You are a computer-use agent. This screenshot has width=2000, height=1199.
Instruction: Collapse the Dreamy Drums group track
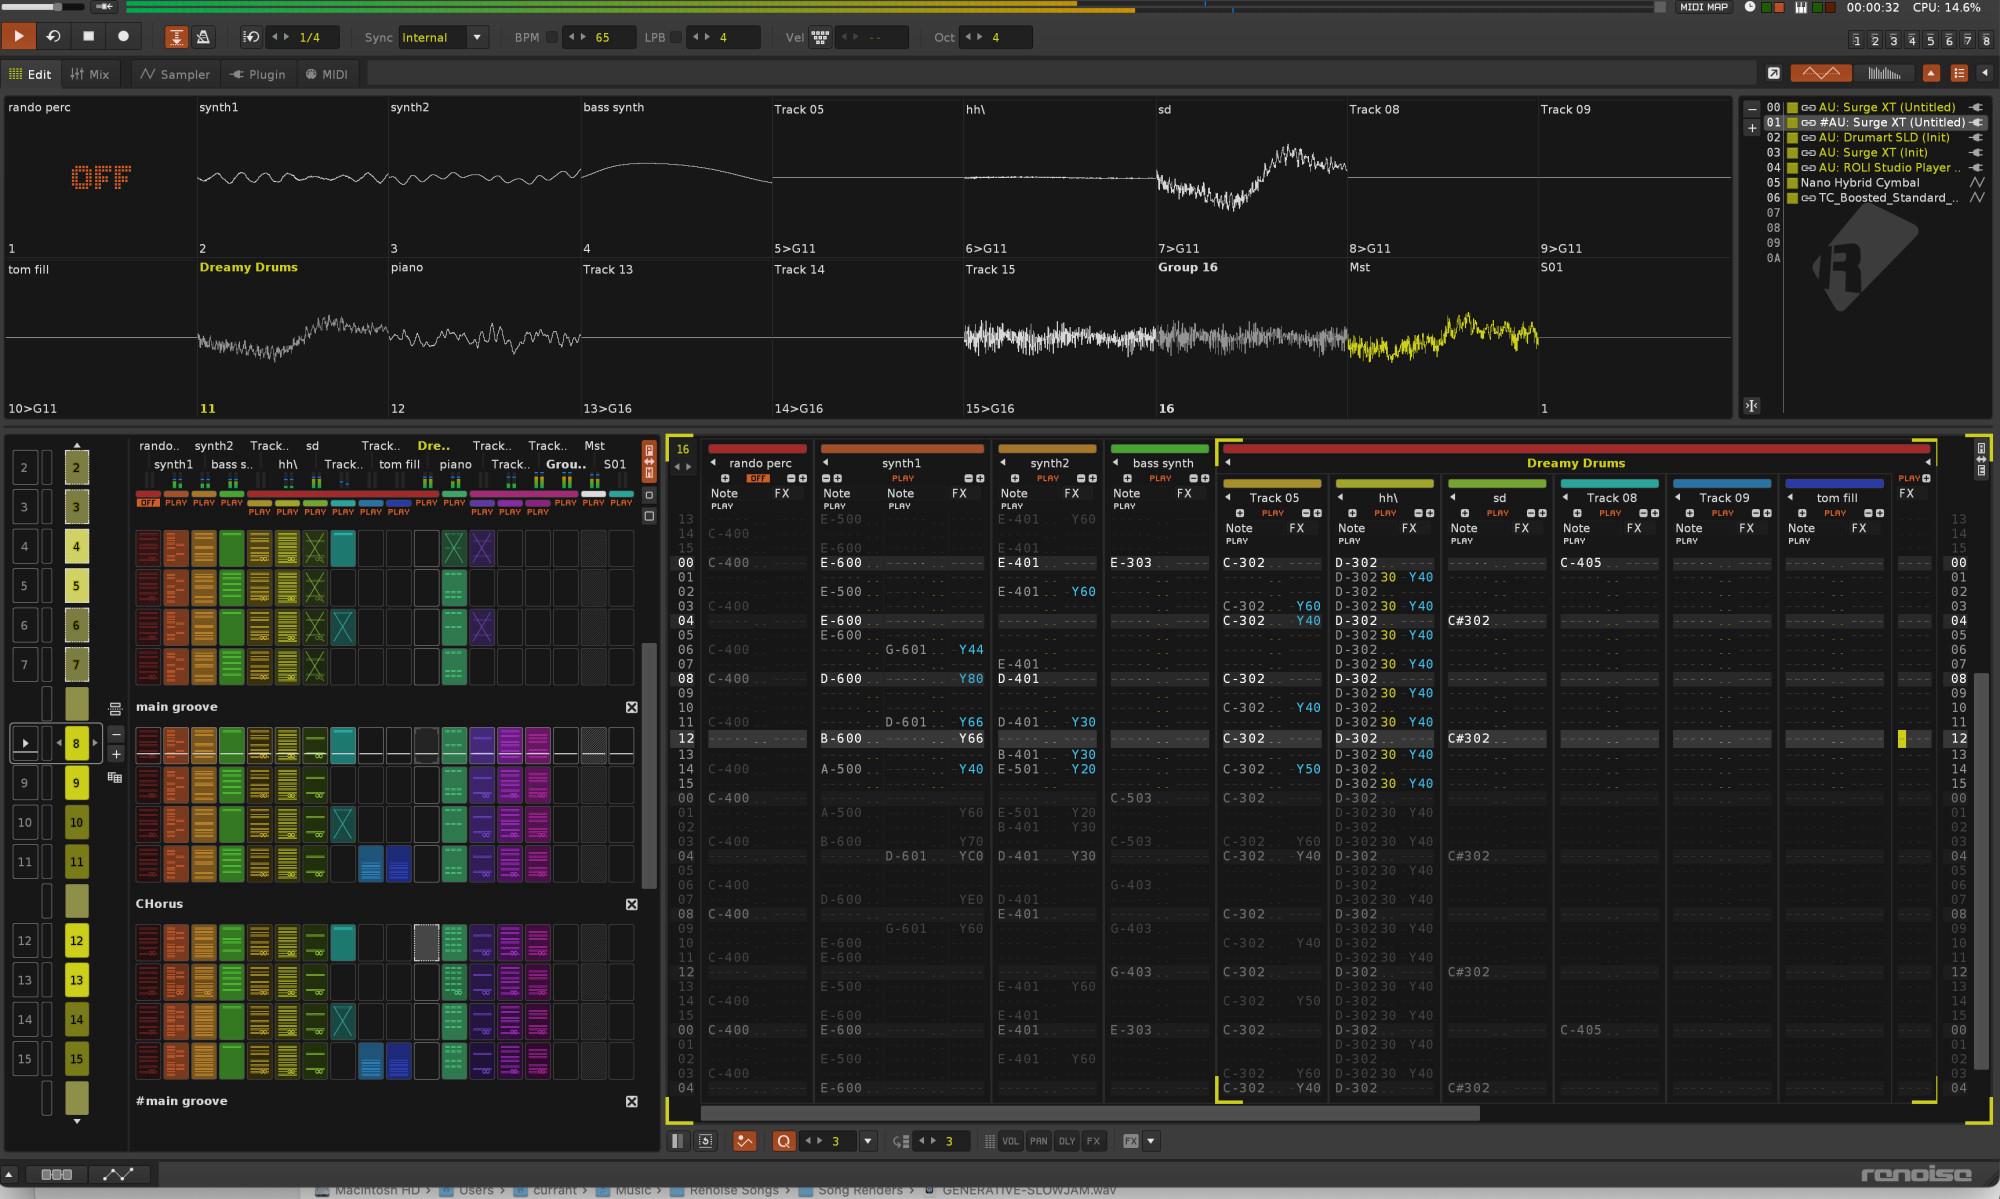(1227, 463)
